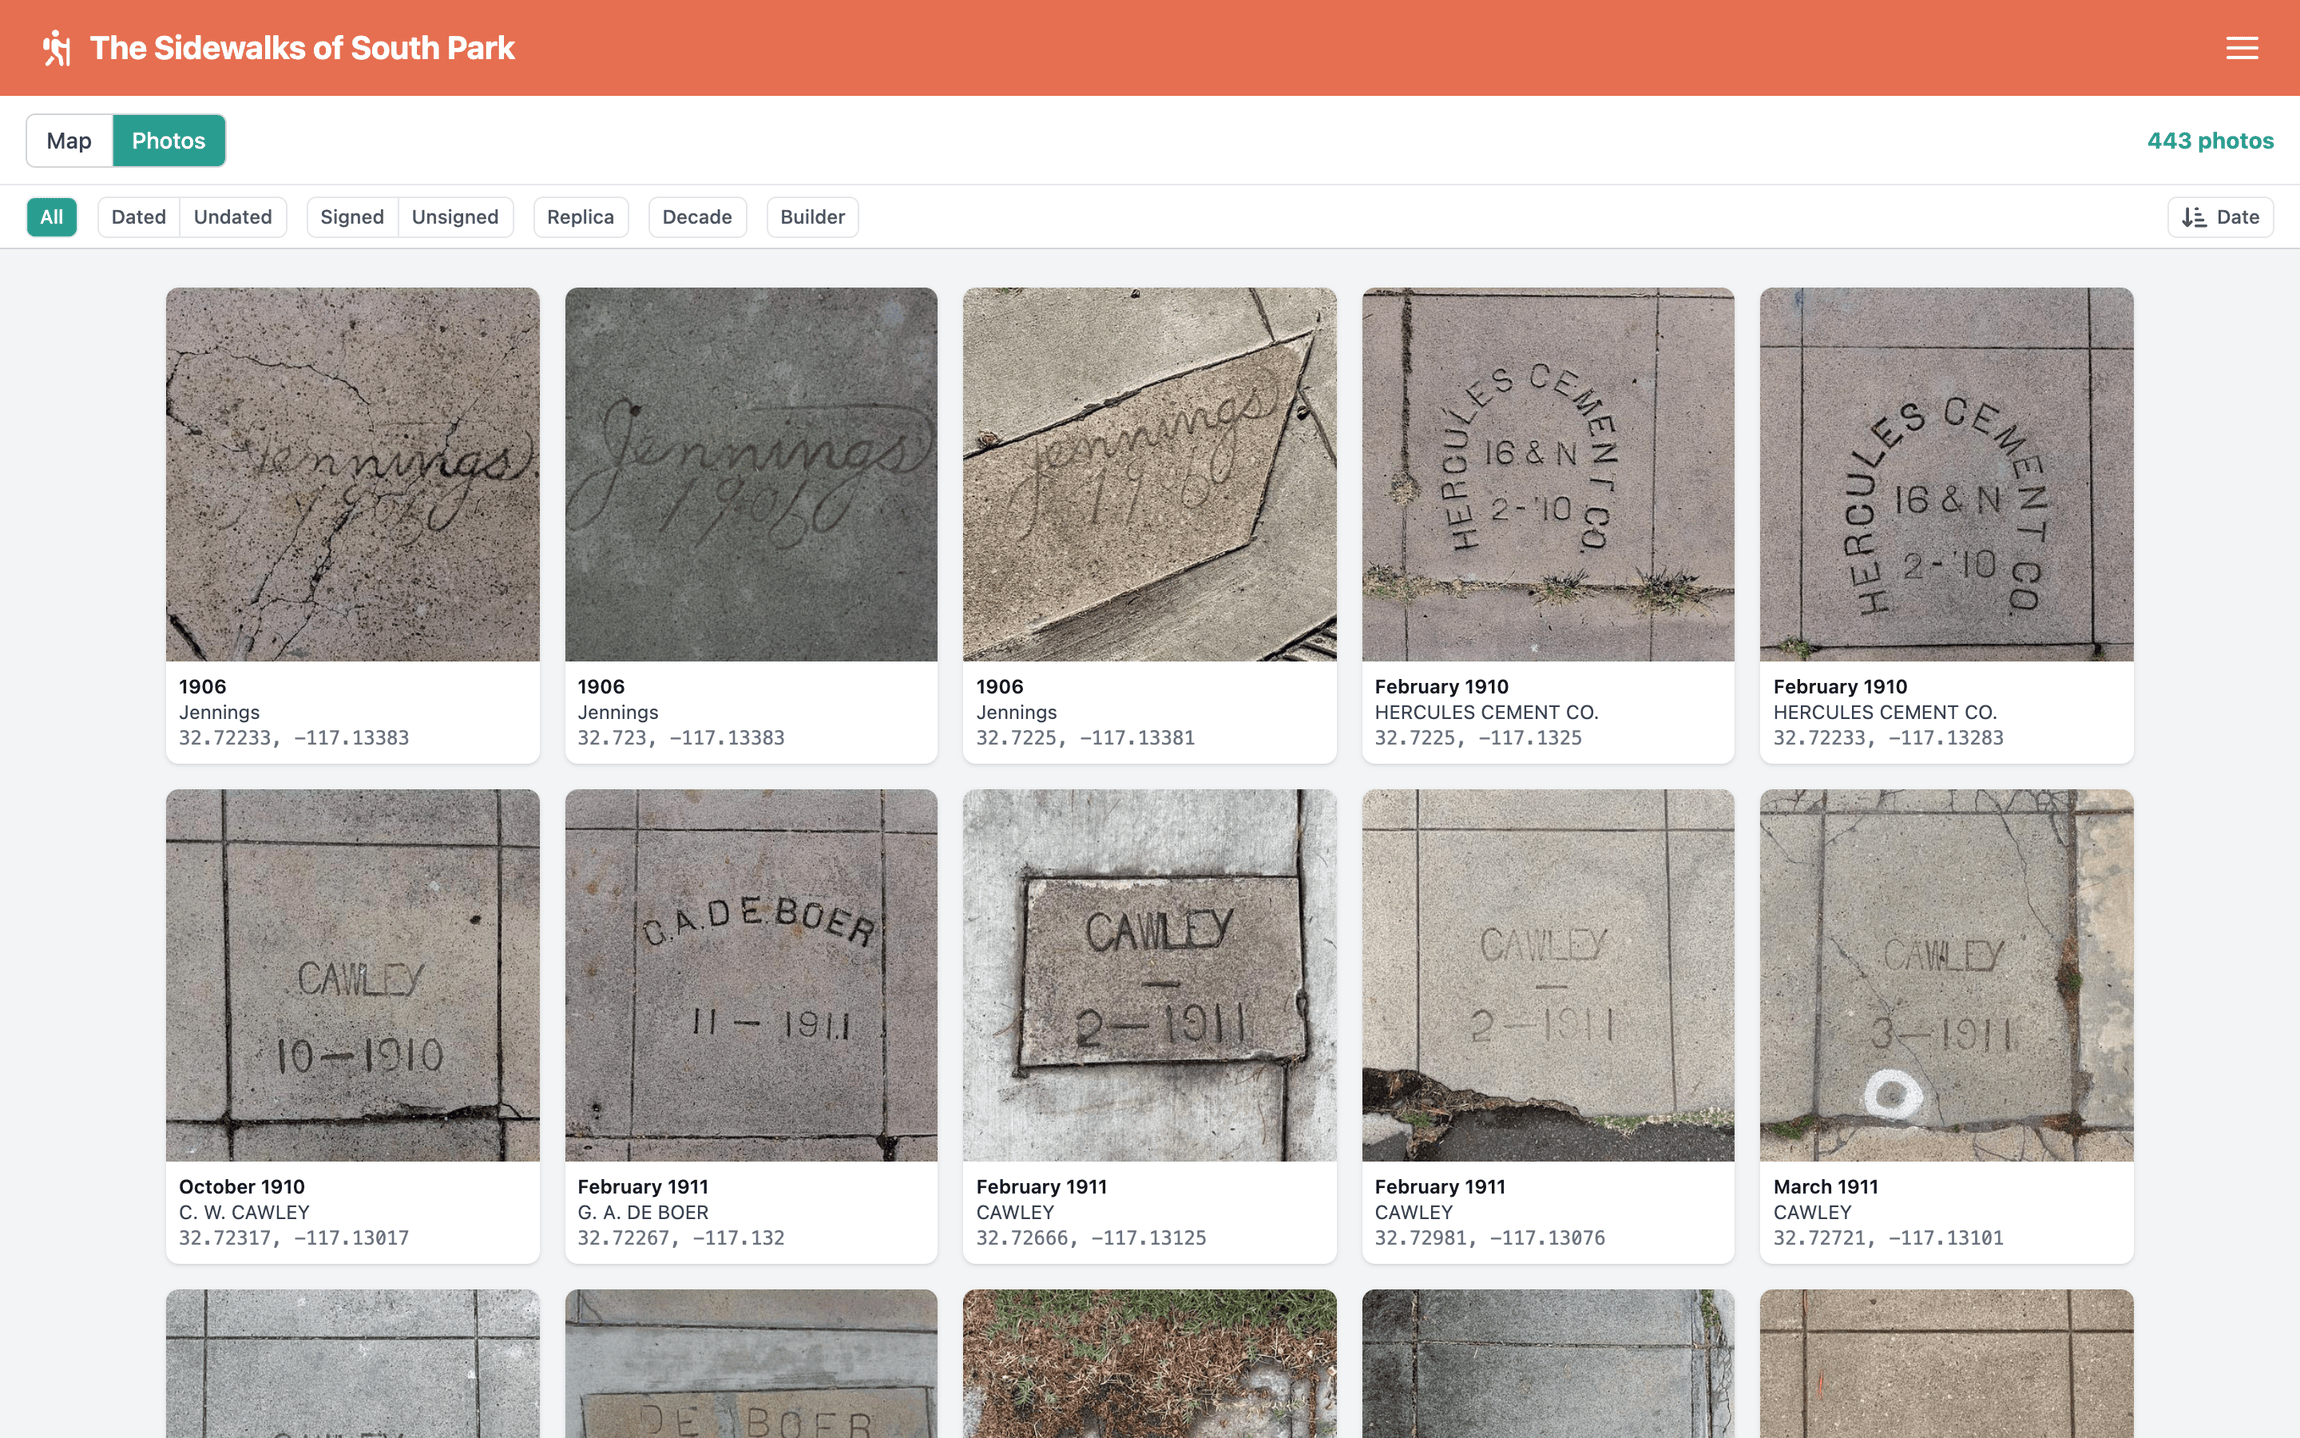Image resolution: width=2300 pixels, height=1438 pixels.
Task: Open the Decade filter dropdown
Action: point(697,217)
